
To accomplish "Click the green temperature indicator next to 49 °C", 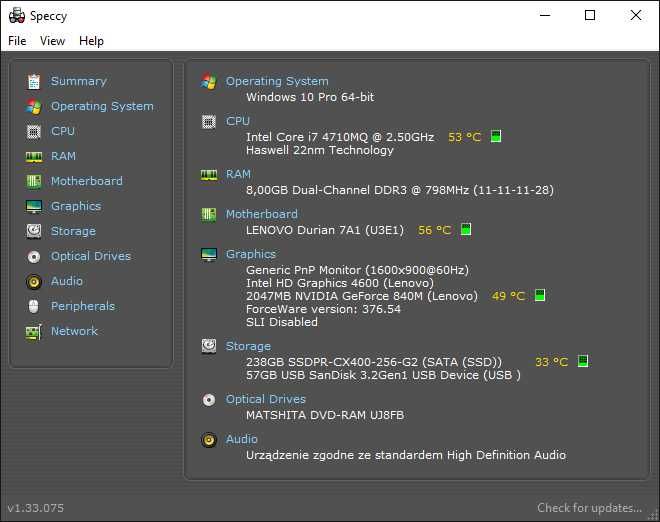I will [x=540, y=295].
